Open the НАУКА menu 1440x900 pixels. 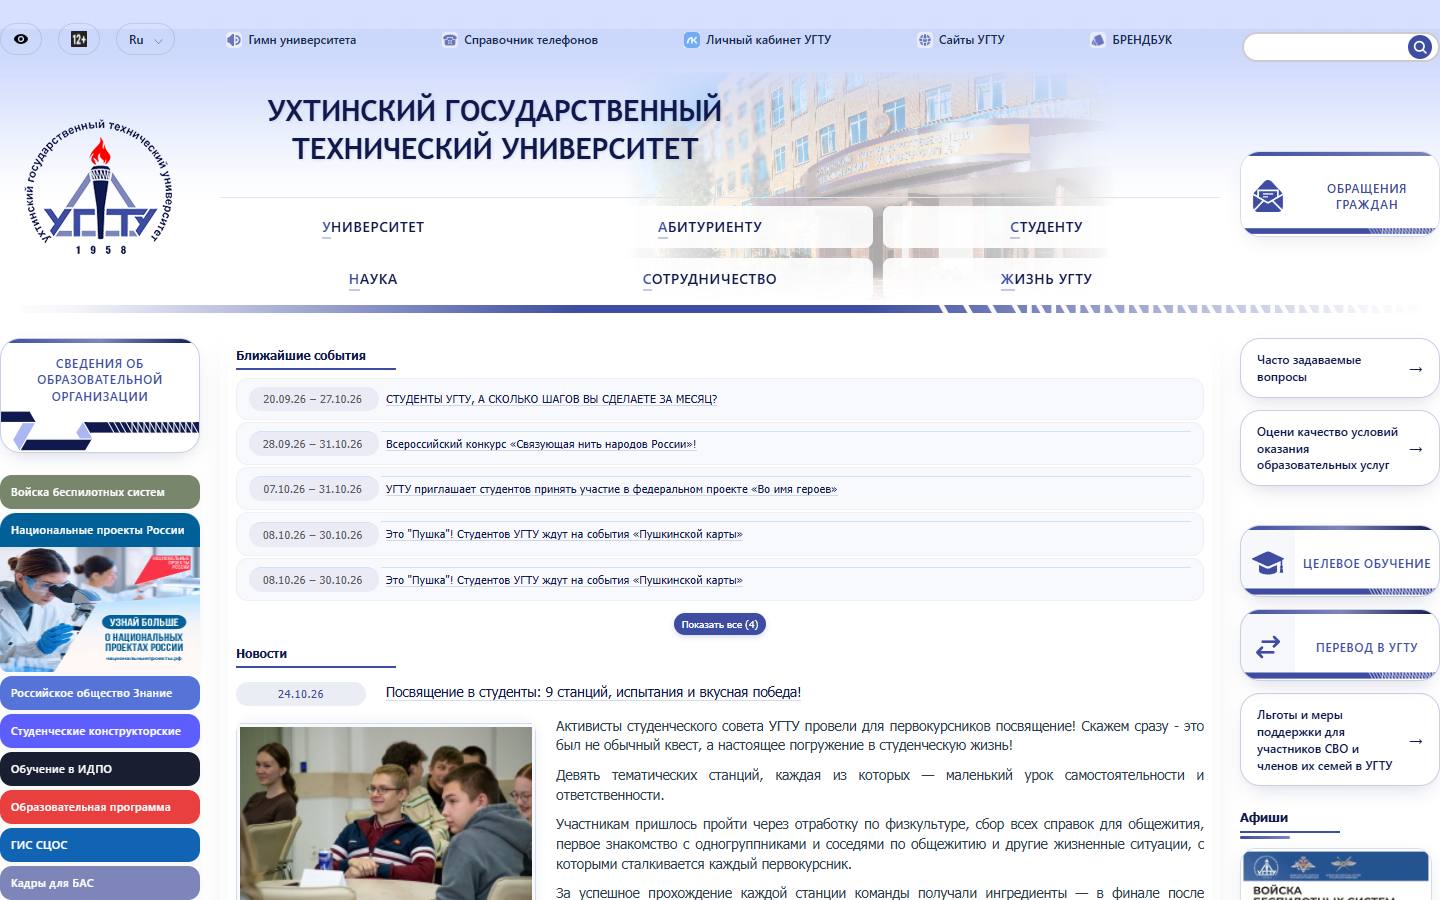(373, 279)
